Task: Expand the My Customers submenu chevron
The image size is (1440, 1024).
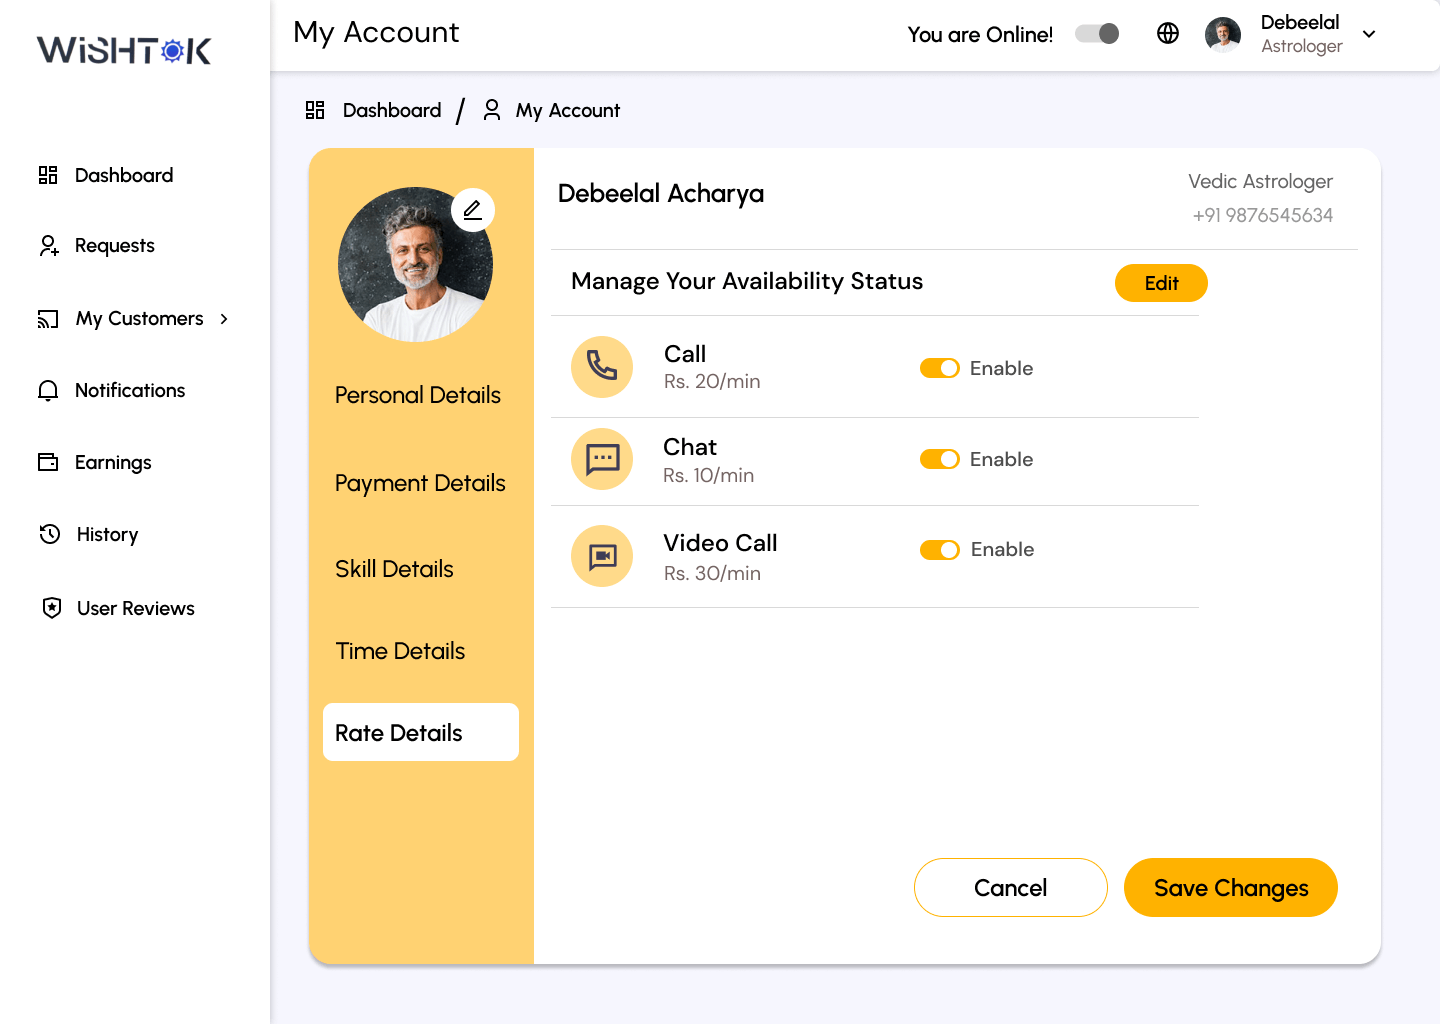Action: (224, 319)
